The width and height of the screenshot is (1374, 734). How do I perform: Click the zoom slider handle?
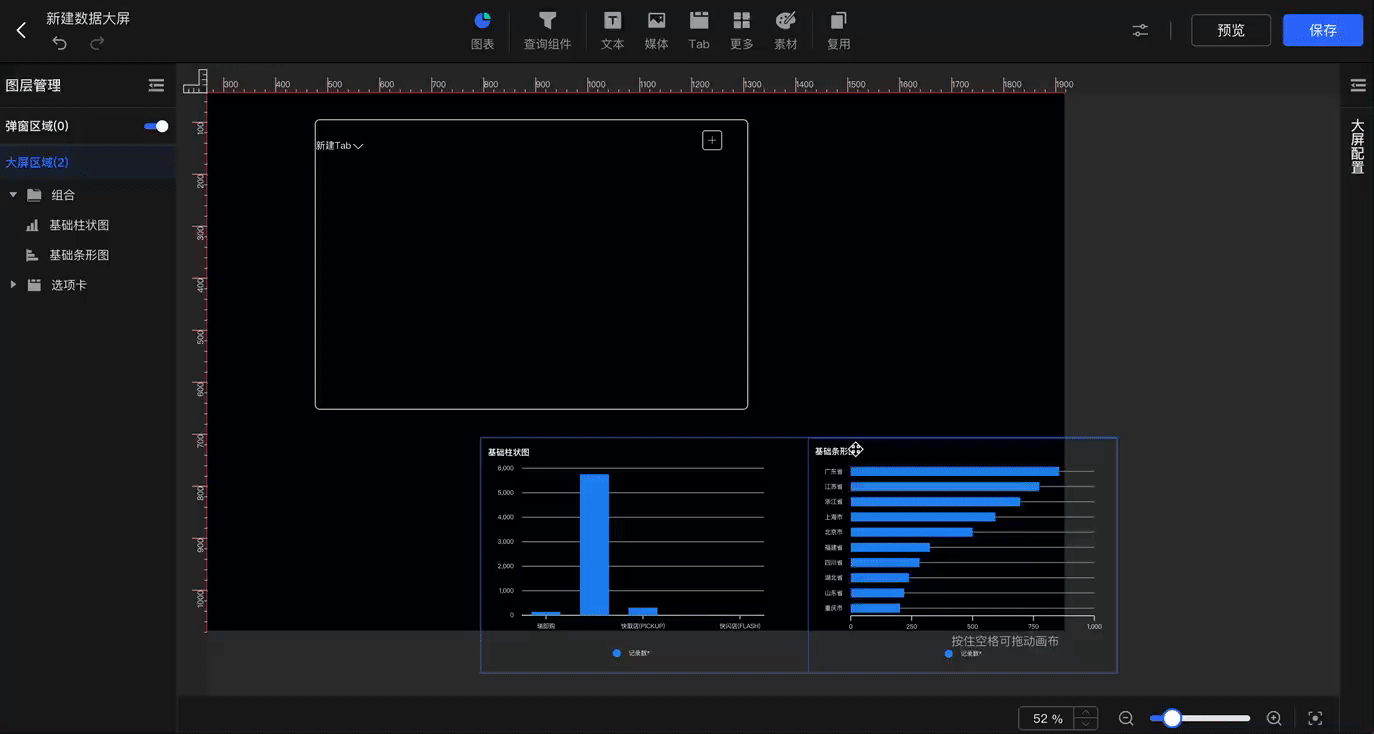1172,718
